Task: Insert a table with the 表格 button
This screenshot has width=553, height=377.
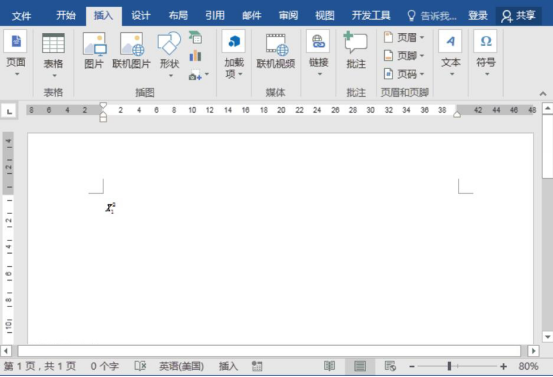Action: click(x=53, y=55)
